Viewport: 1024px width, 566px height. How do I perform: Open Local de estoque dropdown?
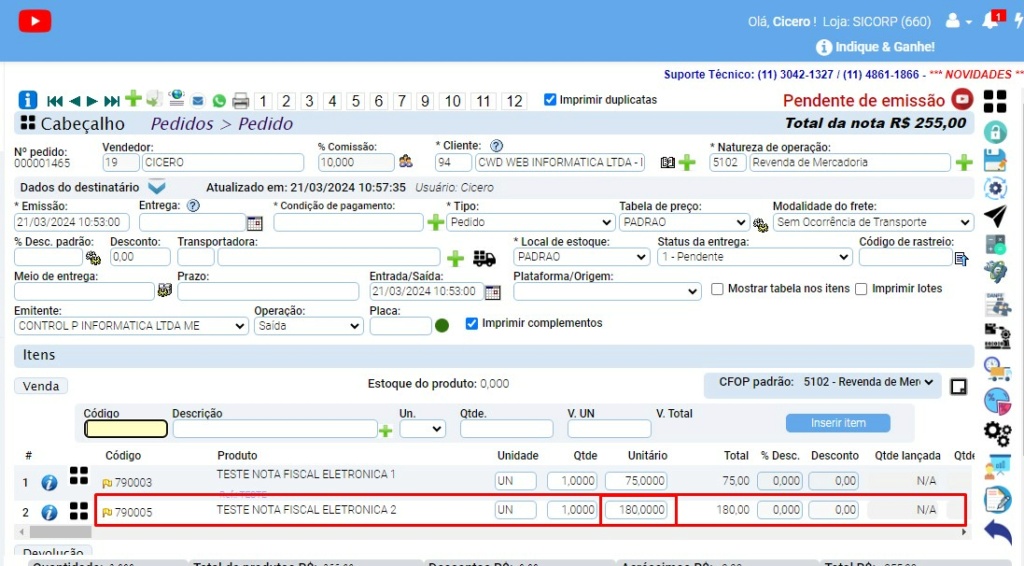pos(581,257)
